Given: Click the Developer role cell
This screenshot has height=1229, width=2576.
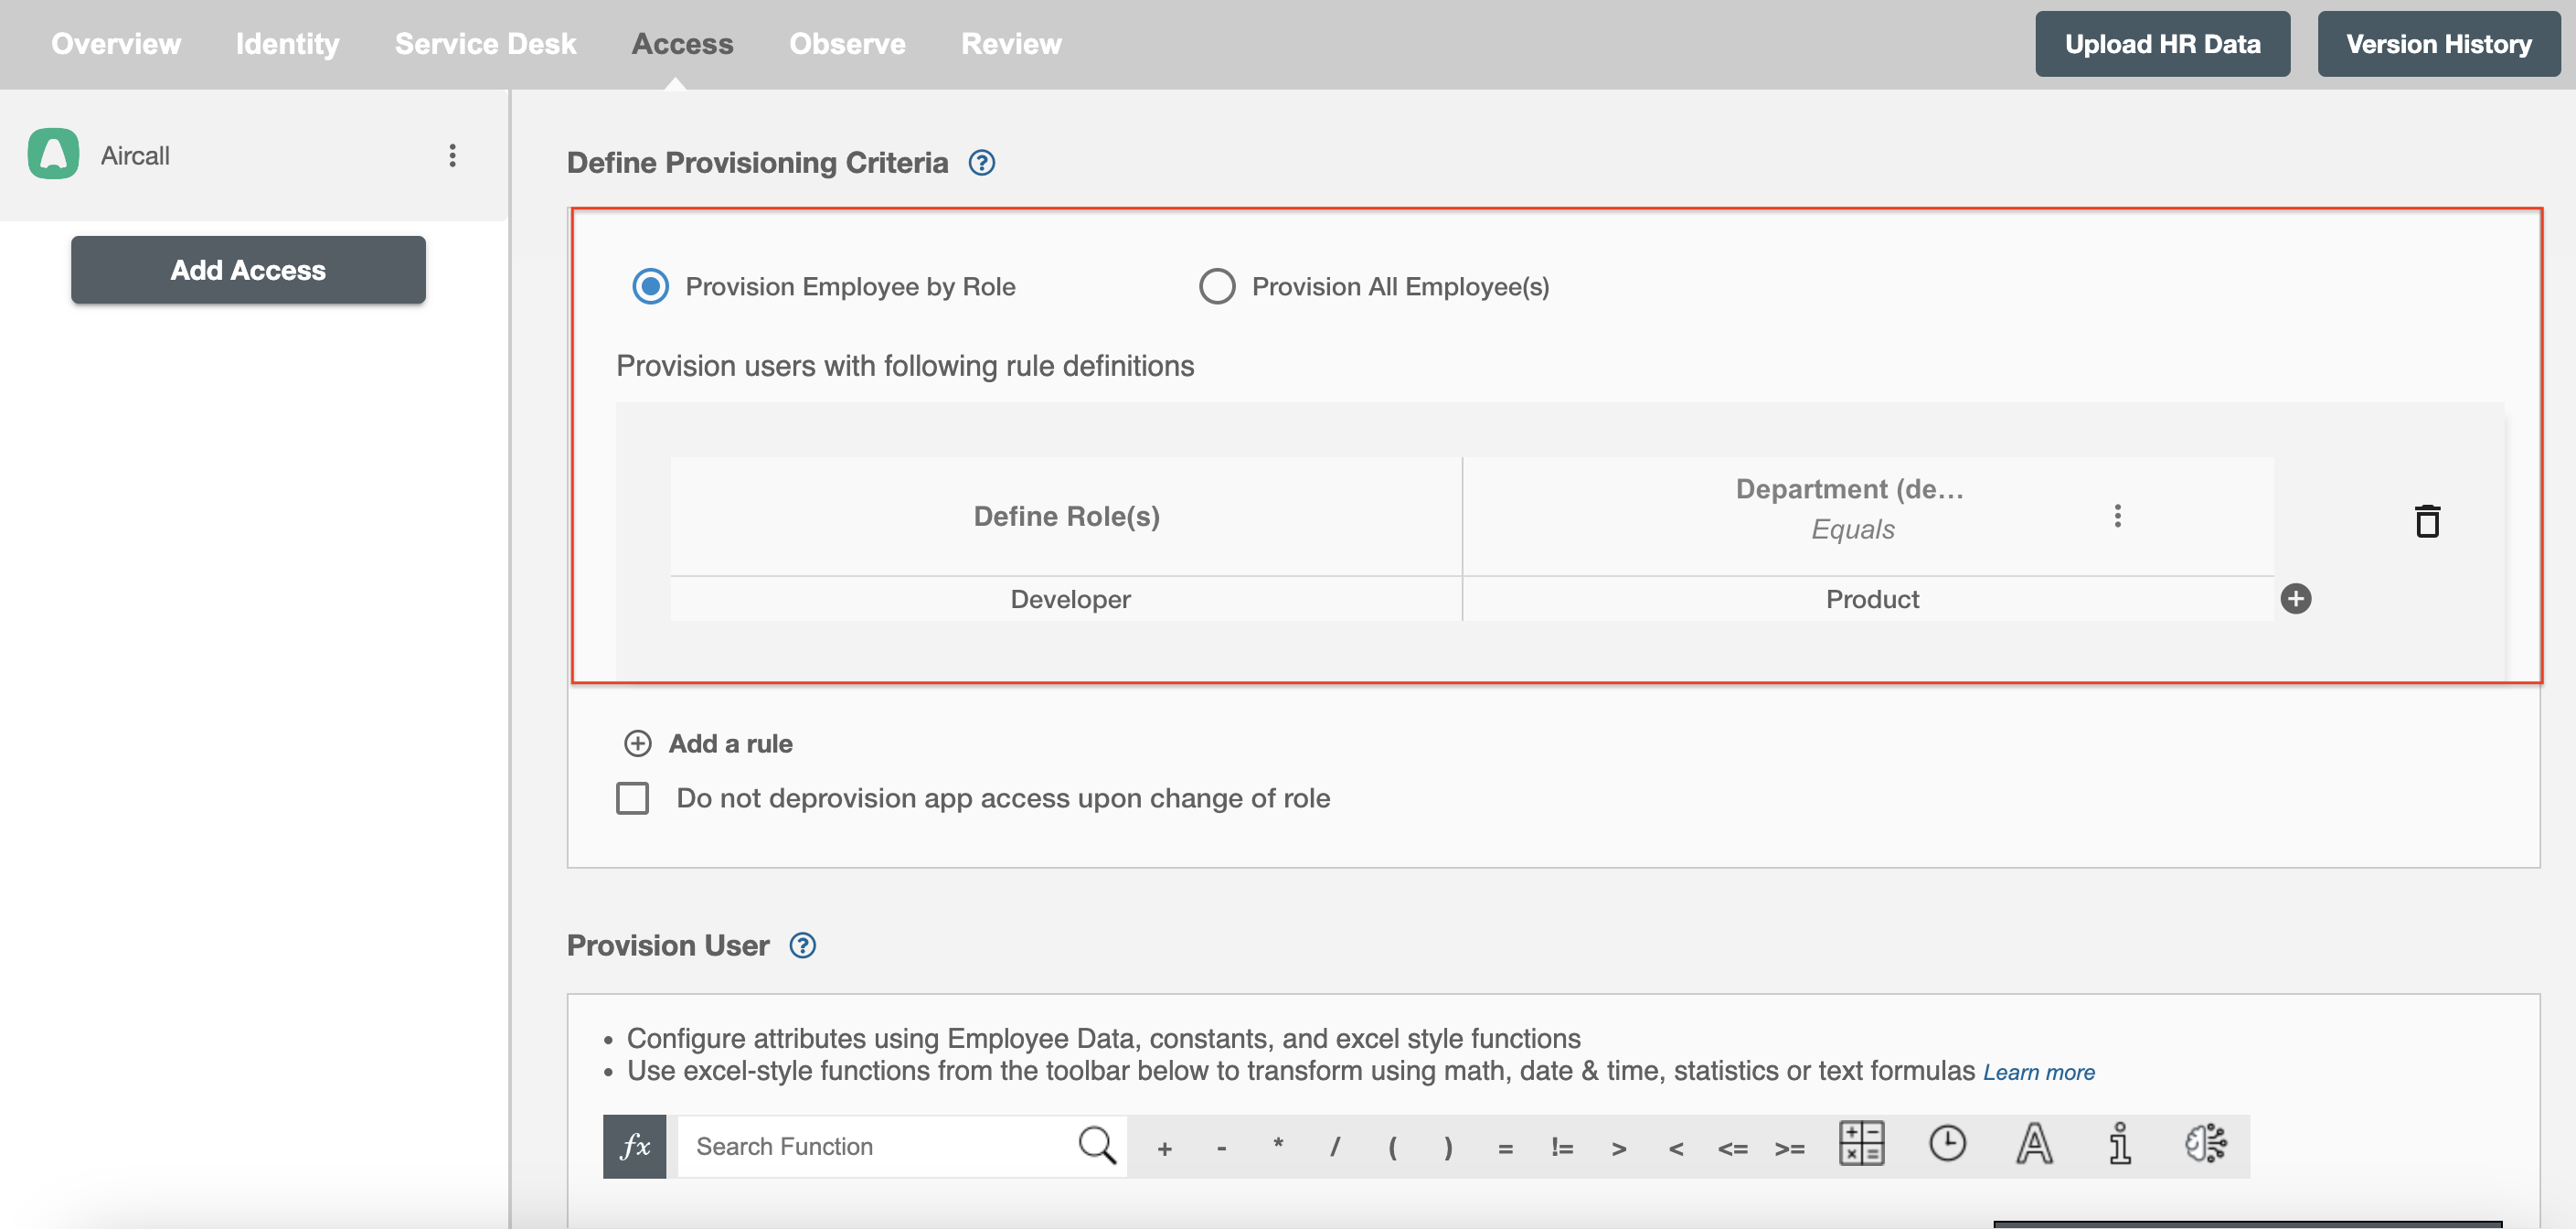Looking at the screenshot, I should [x=1066, y=599].
